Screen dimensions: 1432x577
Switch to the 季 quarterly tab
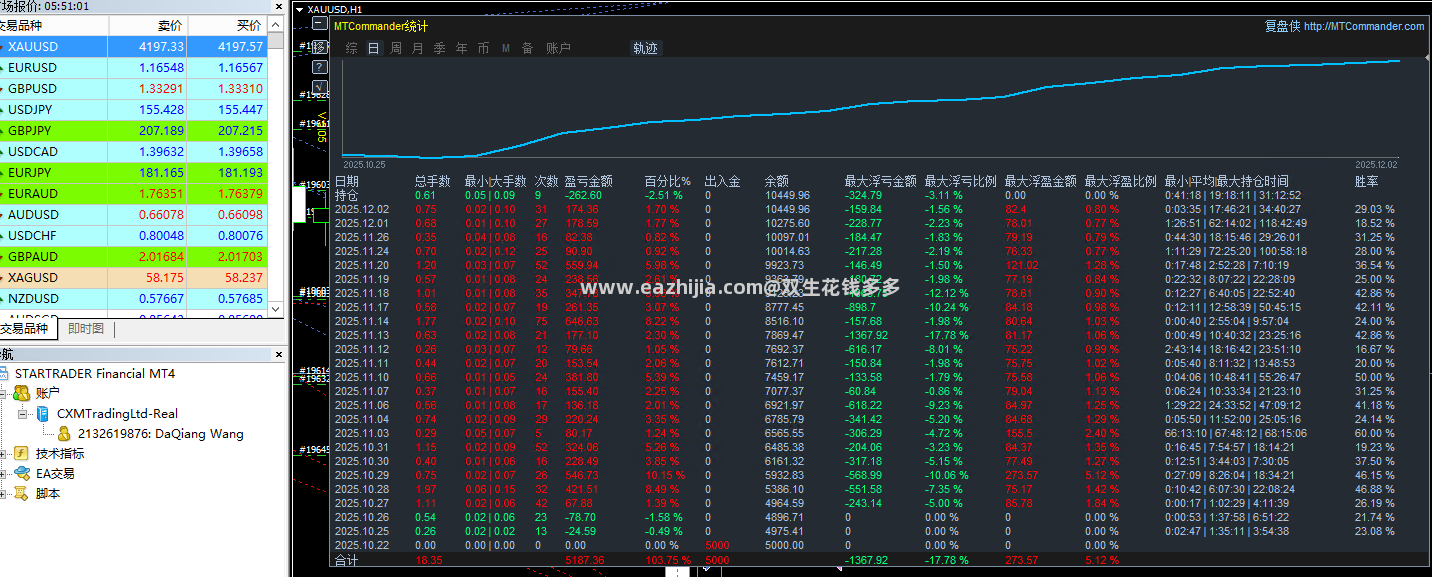(x=440, y=48)
